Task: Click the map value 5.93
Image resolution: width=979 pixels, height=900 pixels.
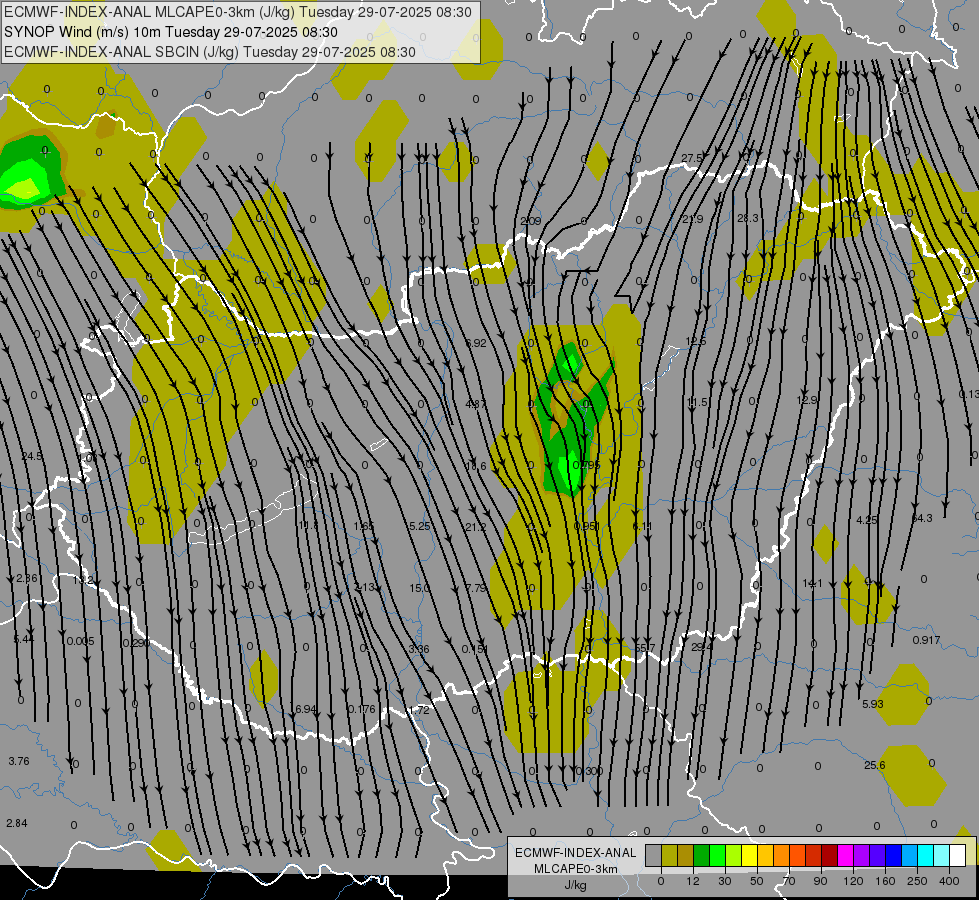Action: point(873,705)
